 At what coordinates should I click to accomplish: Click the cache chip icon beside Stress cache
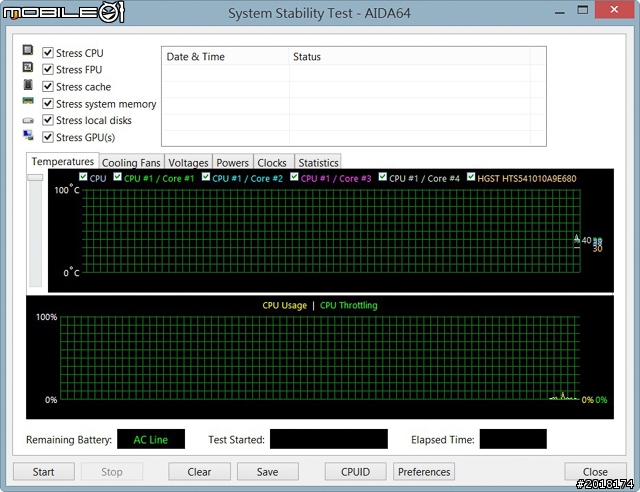[x=28, y=85]
